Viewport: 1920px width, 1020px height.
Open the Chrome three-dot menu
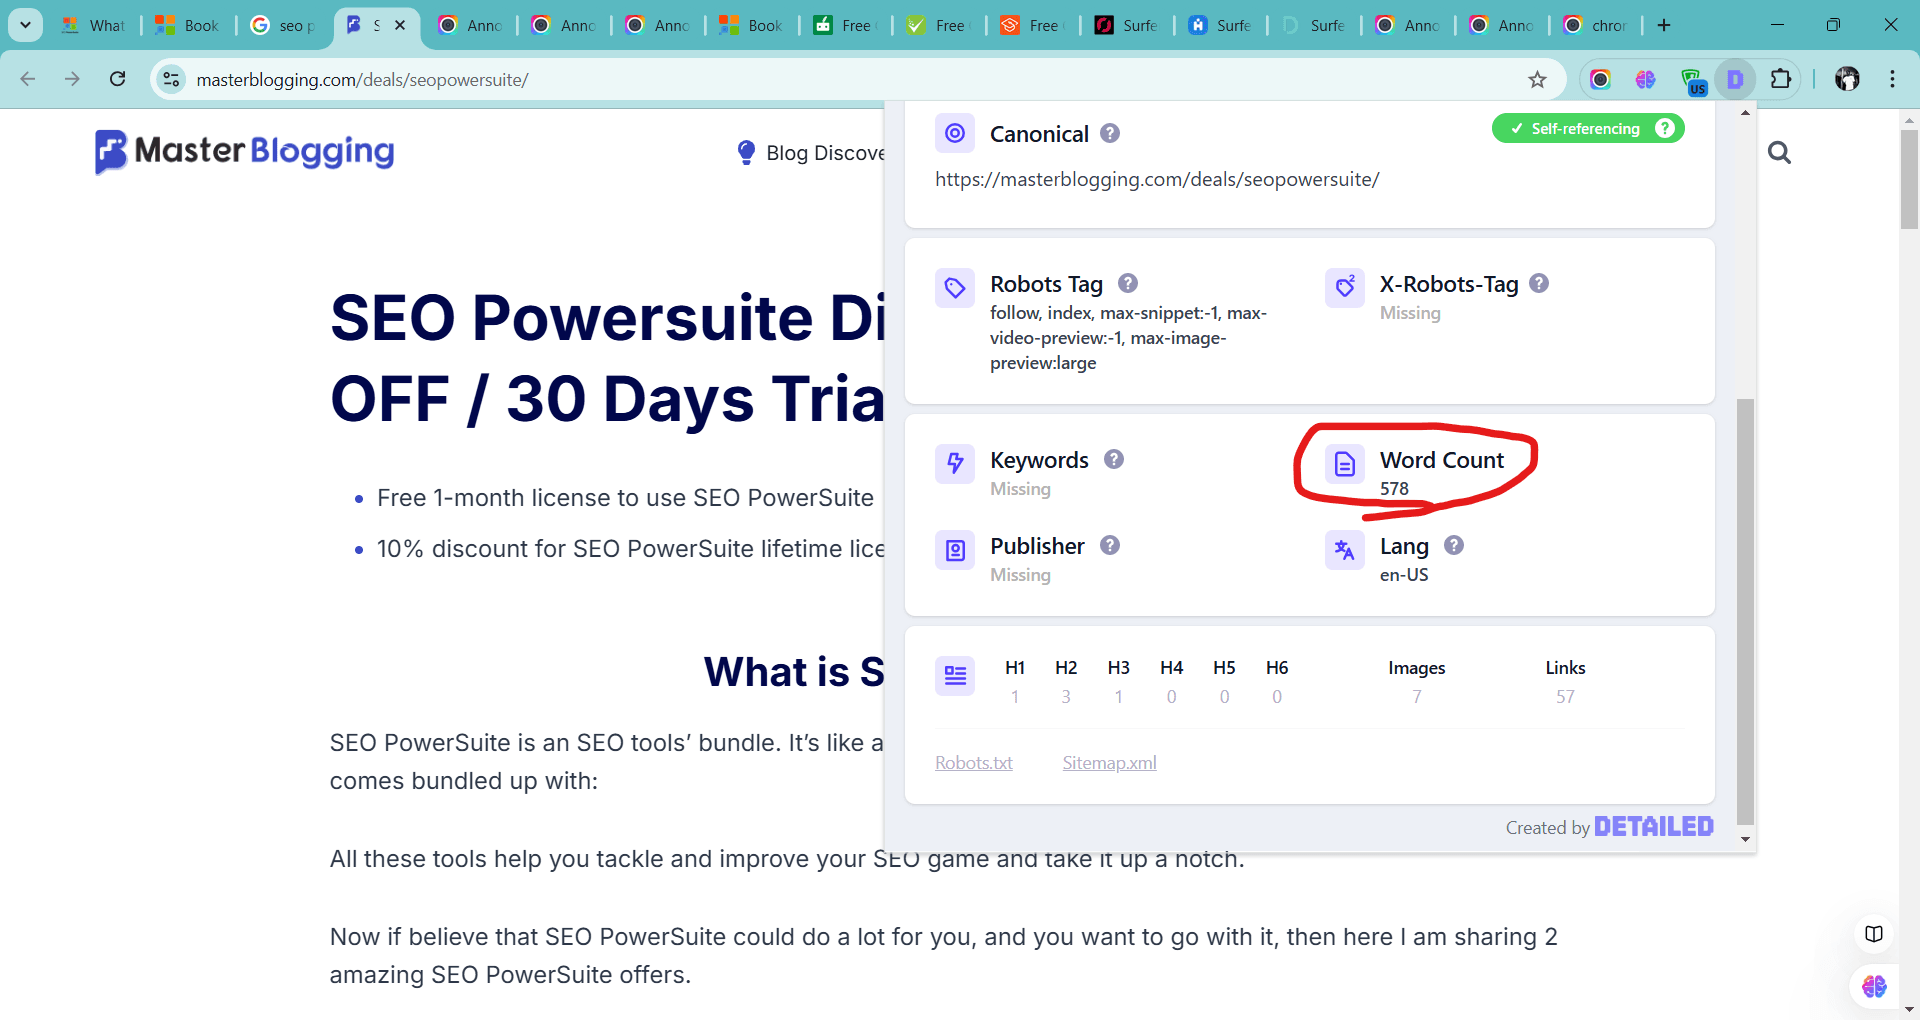tap(1892, 79)
